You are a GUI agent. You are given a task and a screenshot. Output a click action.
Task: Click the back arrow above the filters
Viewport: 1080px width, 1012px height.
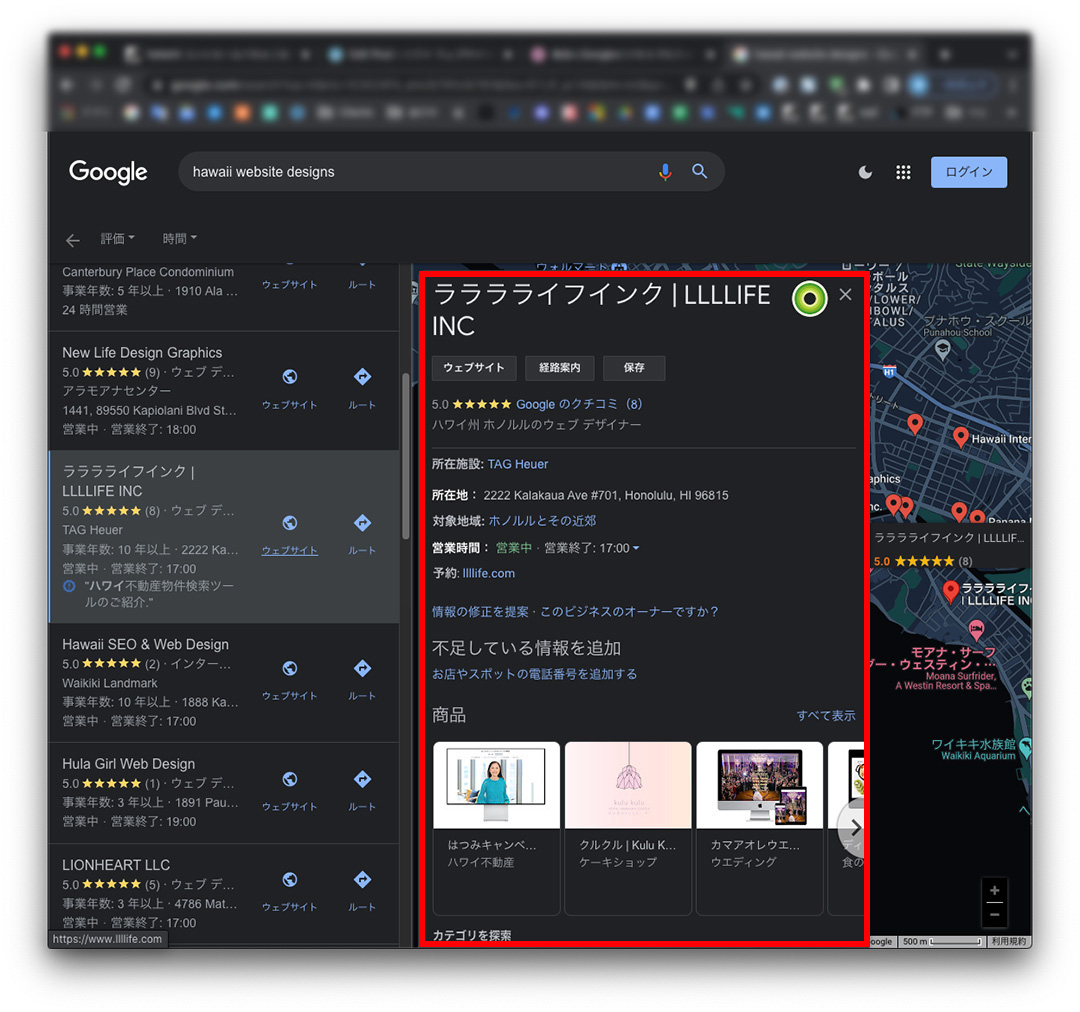tap(72, 239)
